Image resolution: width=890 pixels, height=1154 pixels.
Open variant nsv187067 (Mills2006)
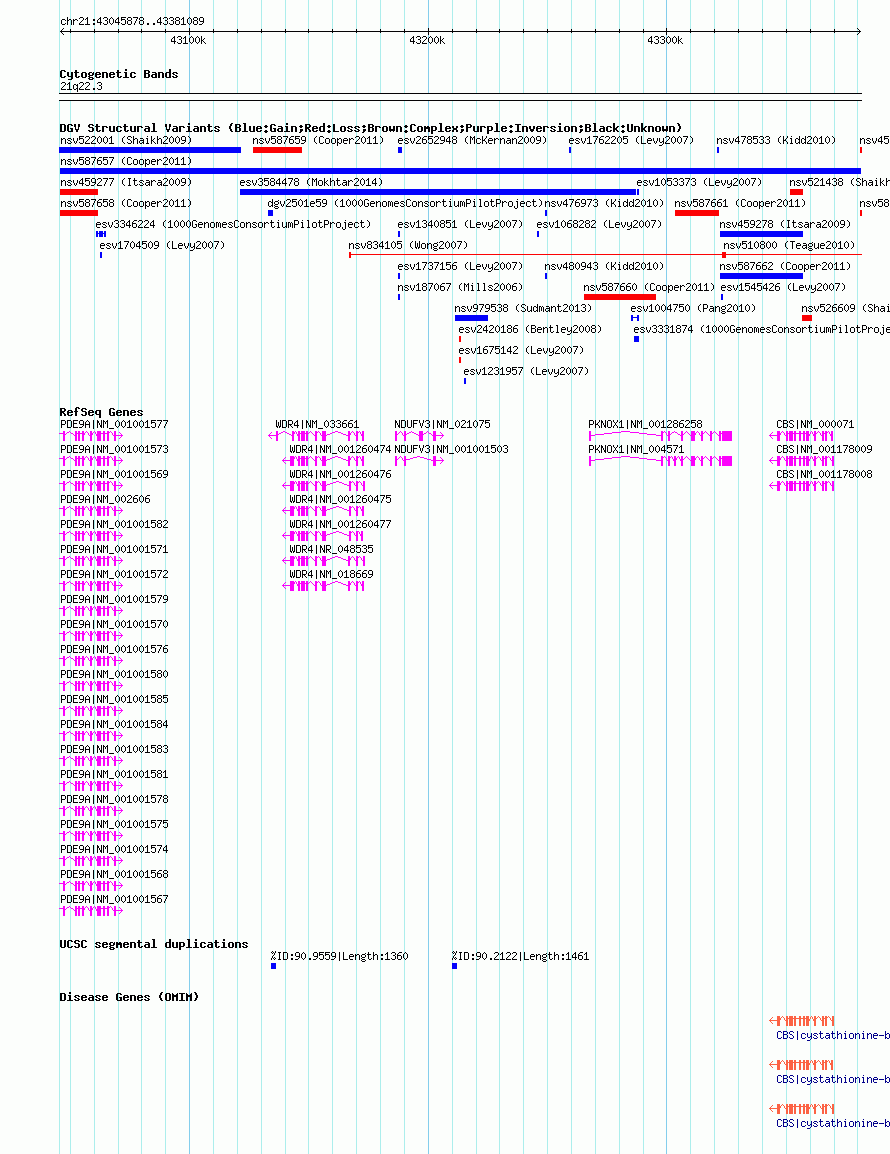coord(460,287)
